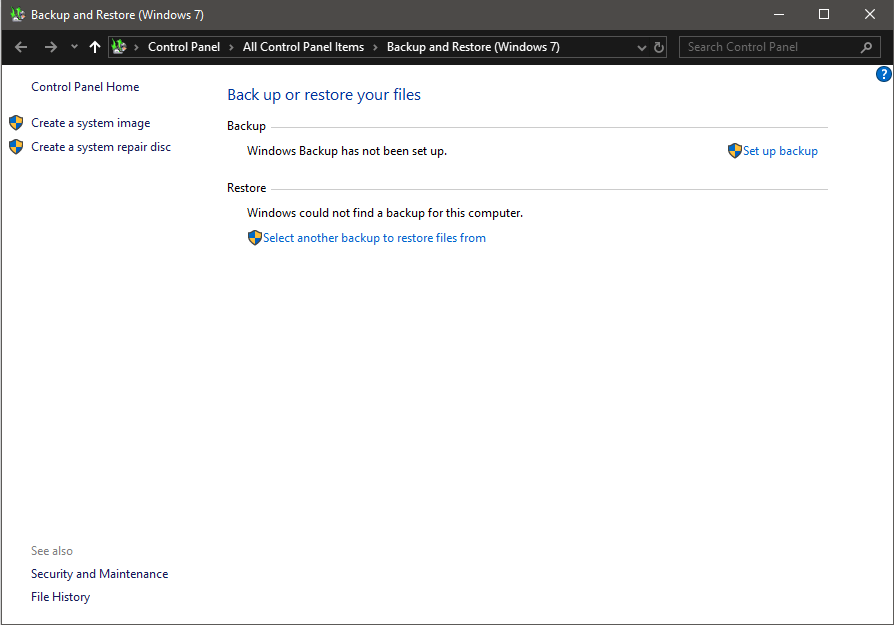Expand chevron after All Control Panel Items

(x=375, y=47)
